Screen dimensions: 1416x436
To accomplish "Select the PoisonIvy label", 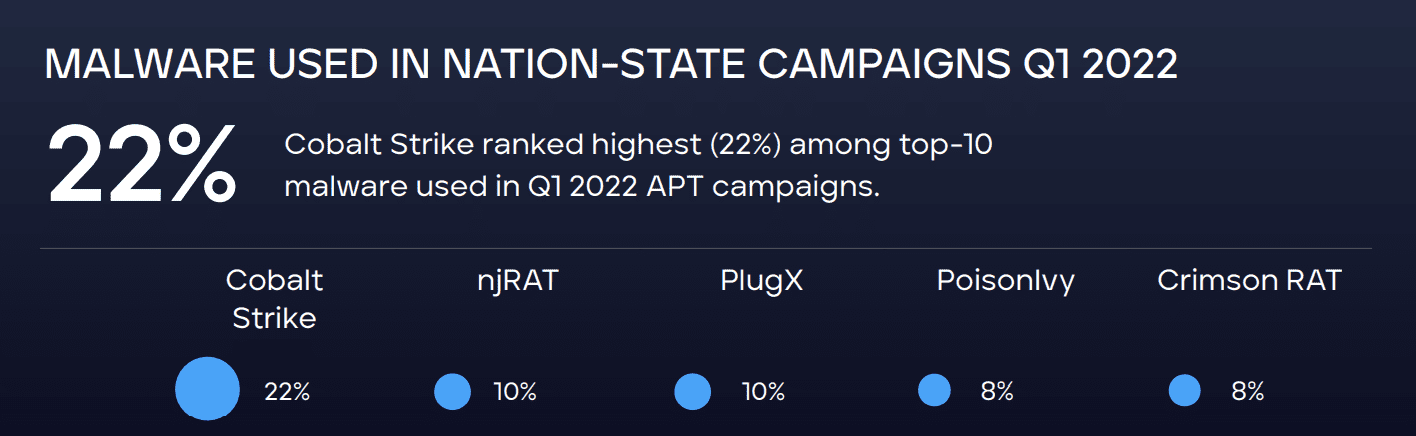I will [x=1005, y=281].
